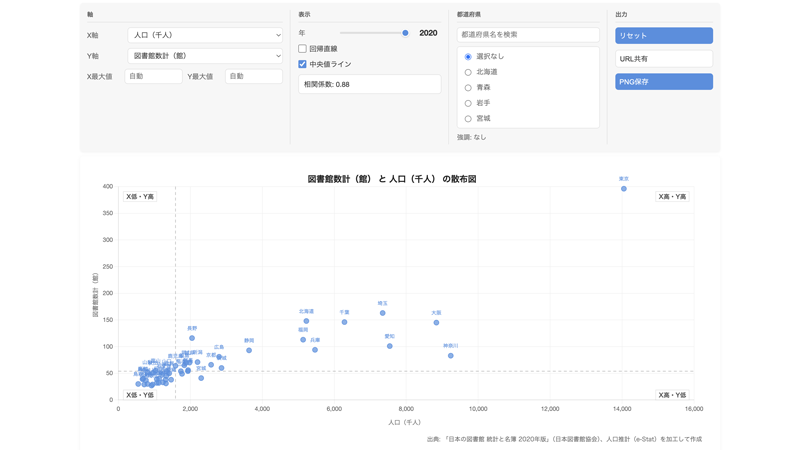
Task: Click the Y最大値 input field
Action: pyautogui.click(x=254, y=76)
